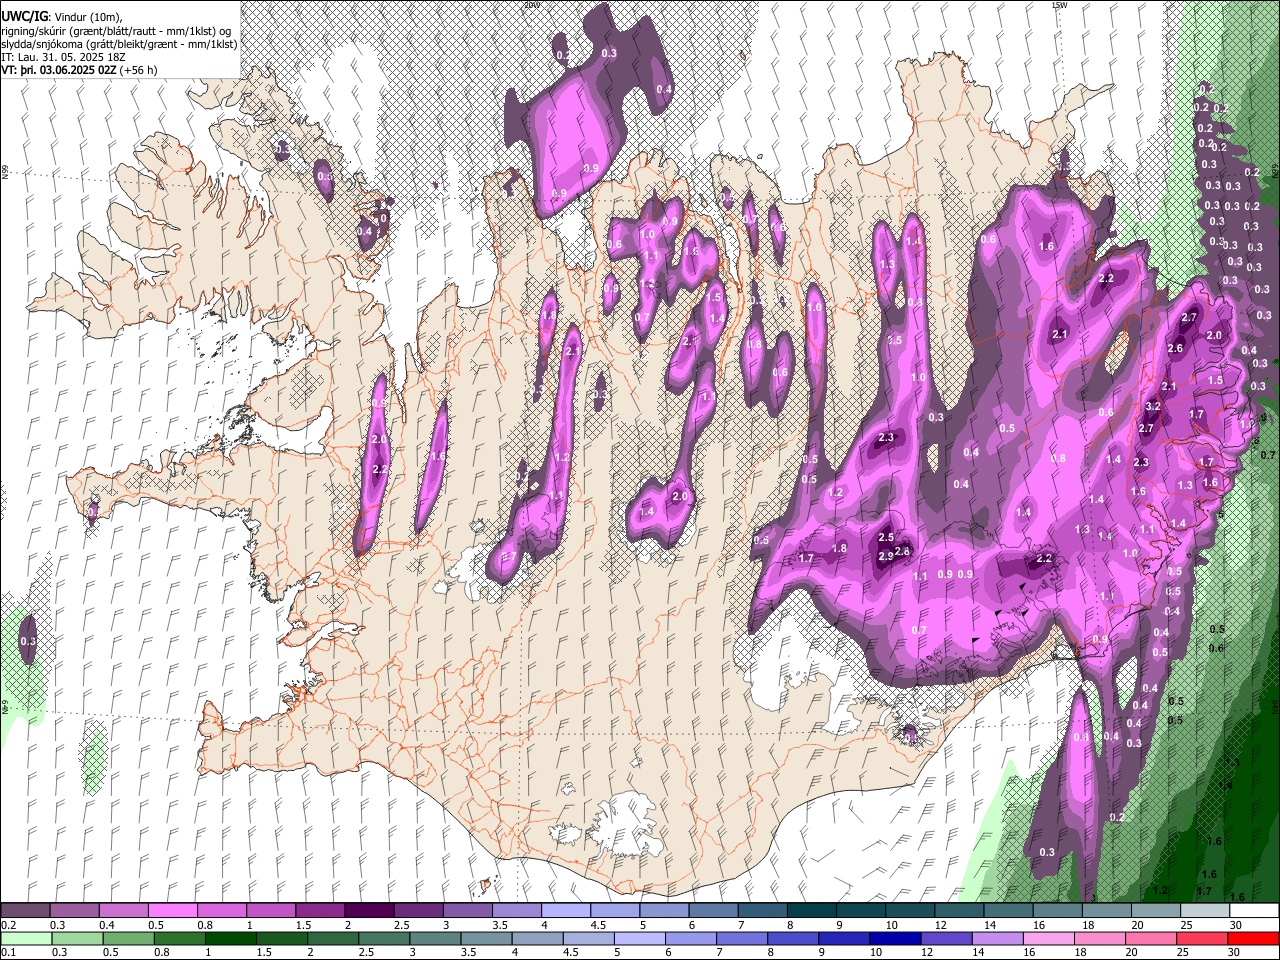The width and height of the screenshot is (1280, 960).
Task: Pick the light gray top-row swatch between 25 and 30
Action: 1206,911
